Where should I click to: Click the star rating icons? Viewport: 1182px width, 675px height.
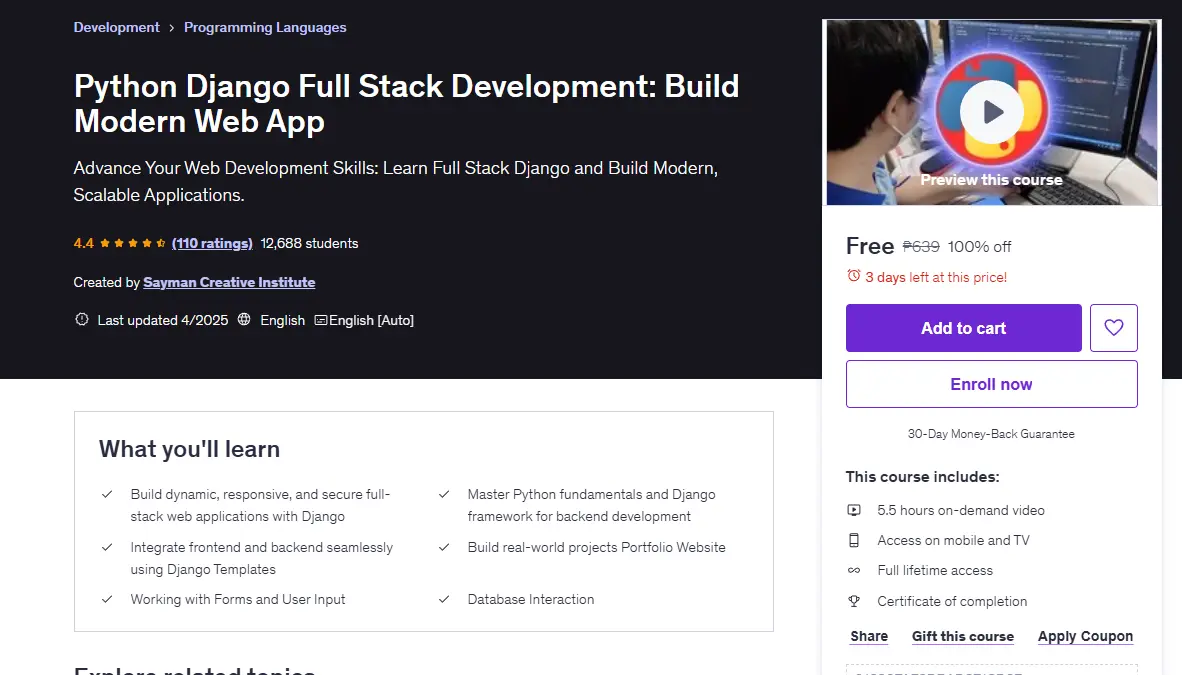pyautogui.click(x=132, y=243)
